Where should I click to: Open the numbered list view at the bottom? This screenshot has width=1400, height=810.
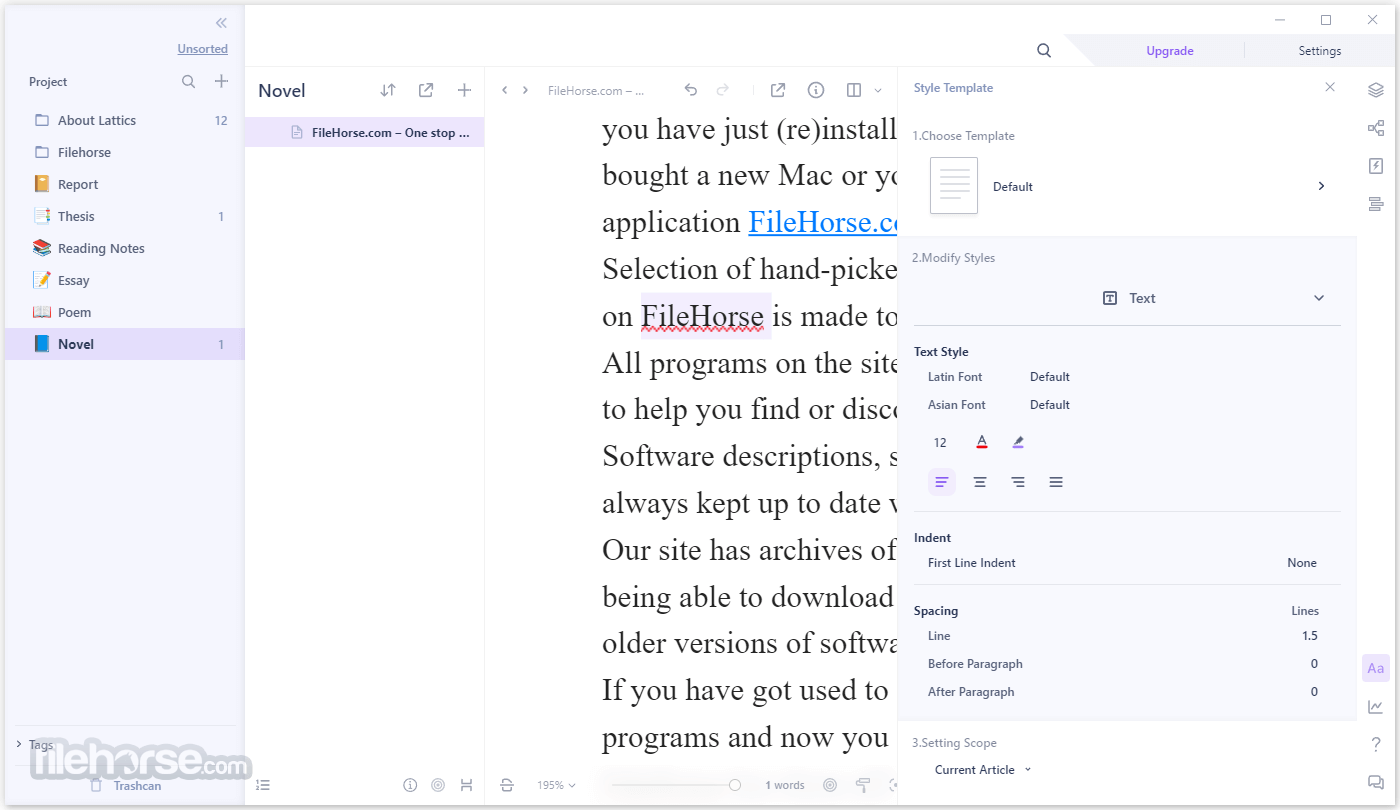tap(263, 785)
